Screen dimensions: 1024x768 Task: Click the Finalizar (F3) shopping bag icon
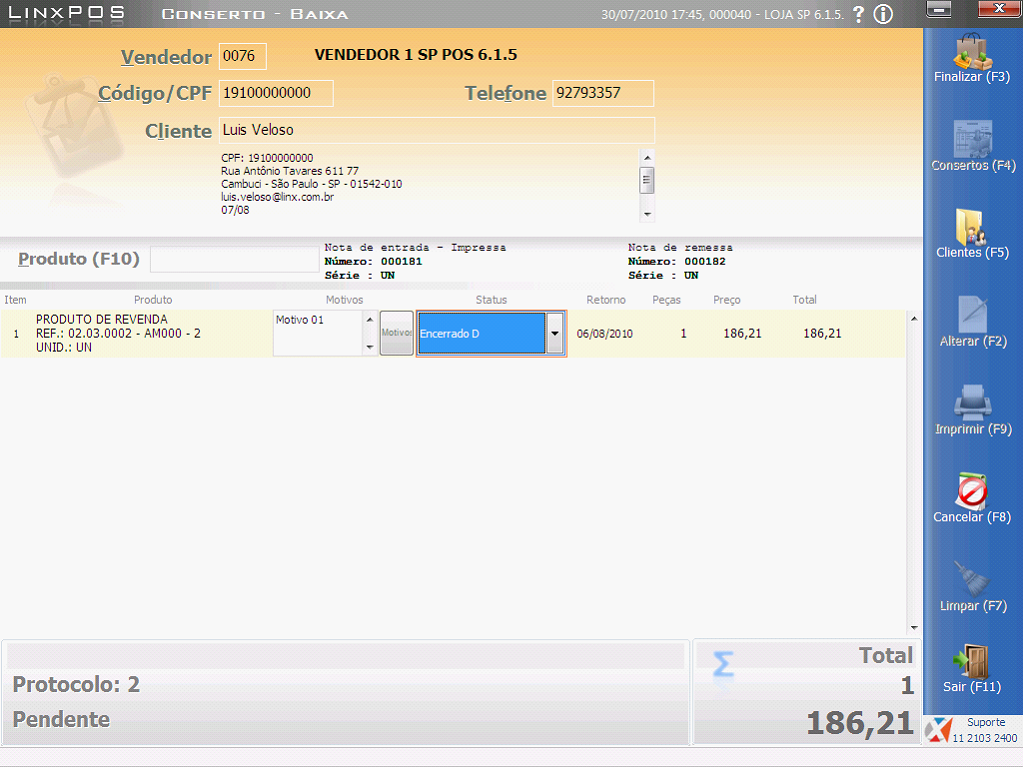(972, 52)
